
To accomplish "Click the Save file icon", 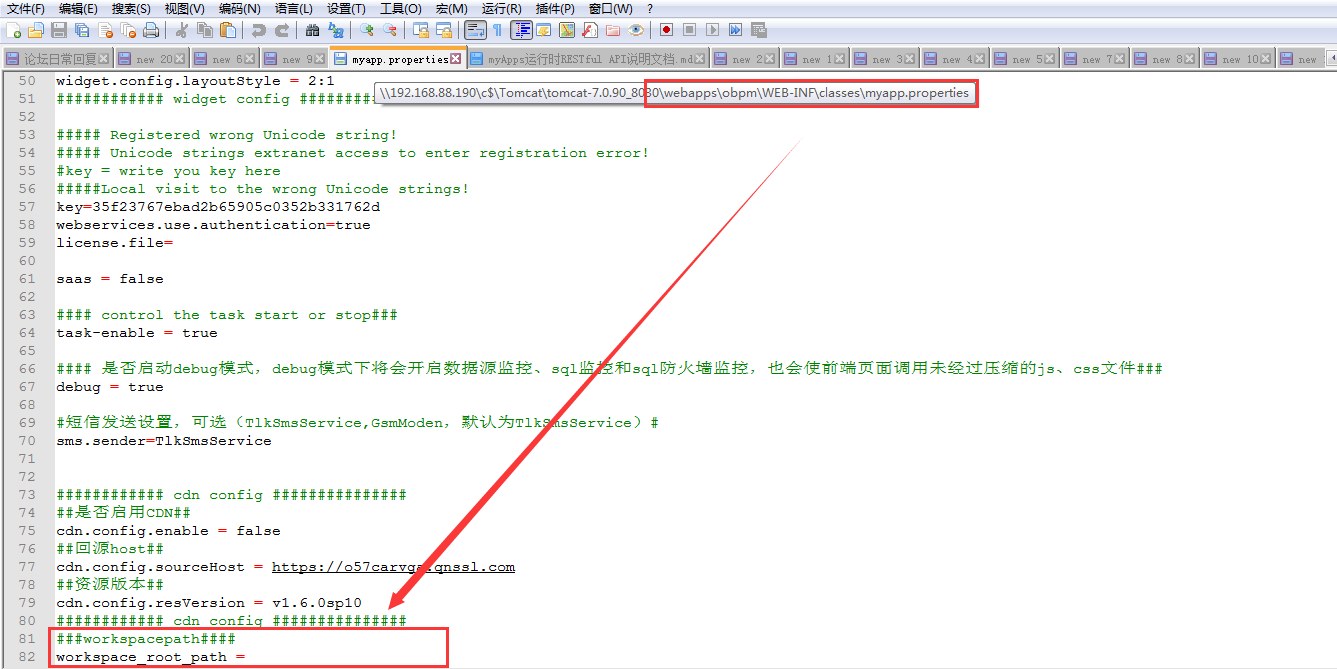I will [59, 30].
